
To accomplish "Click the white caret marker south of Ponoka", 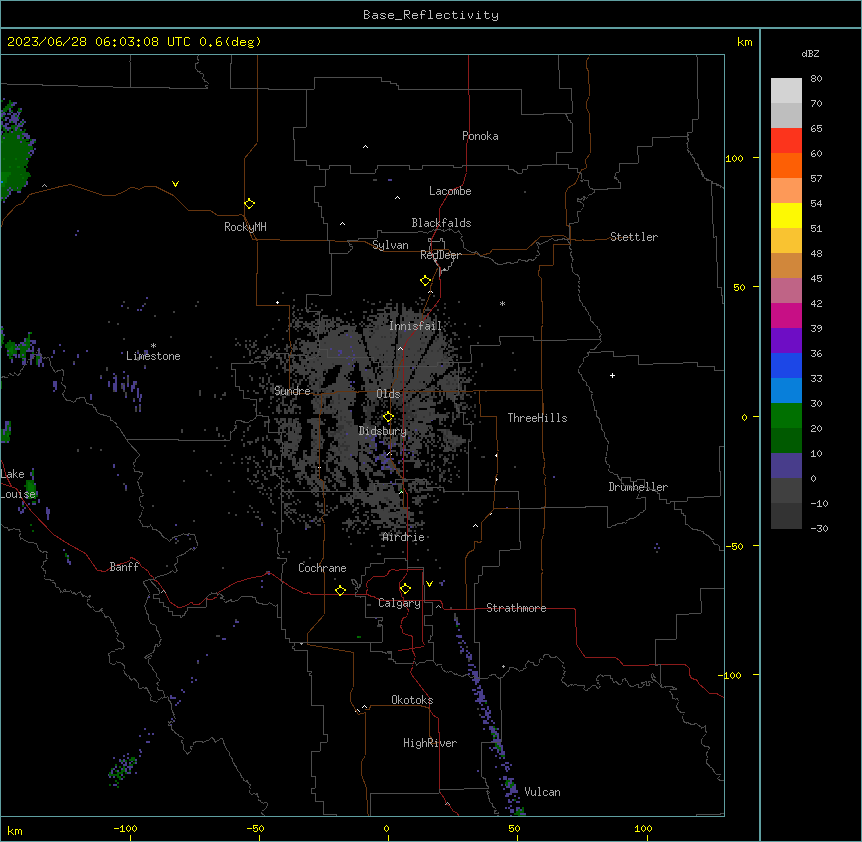I will click(366, 147).
